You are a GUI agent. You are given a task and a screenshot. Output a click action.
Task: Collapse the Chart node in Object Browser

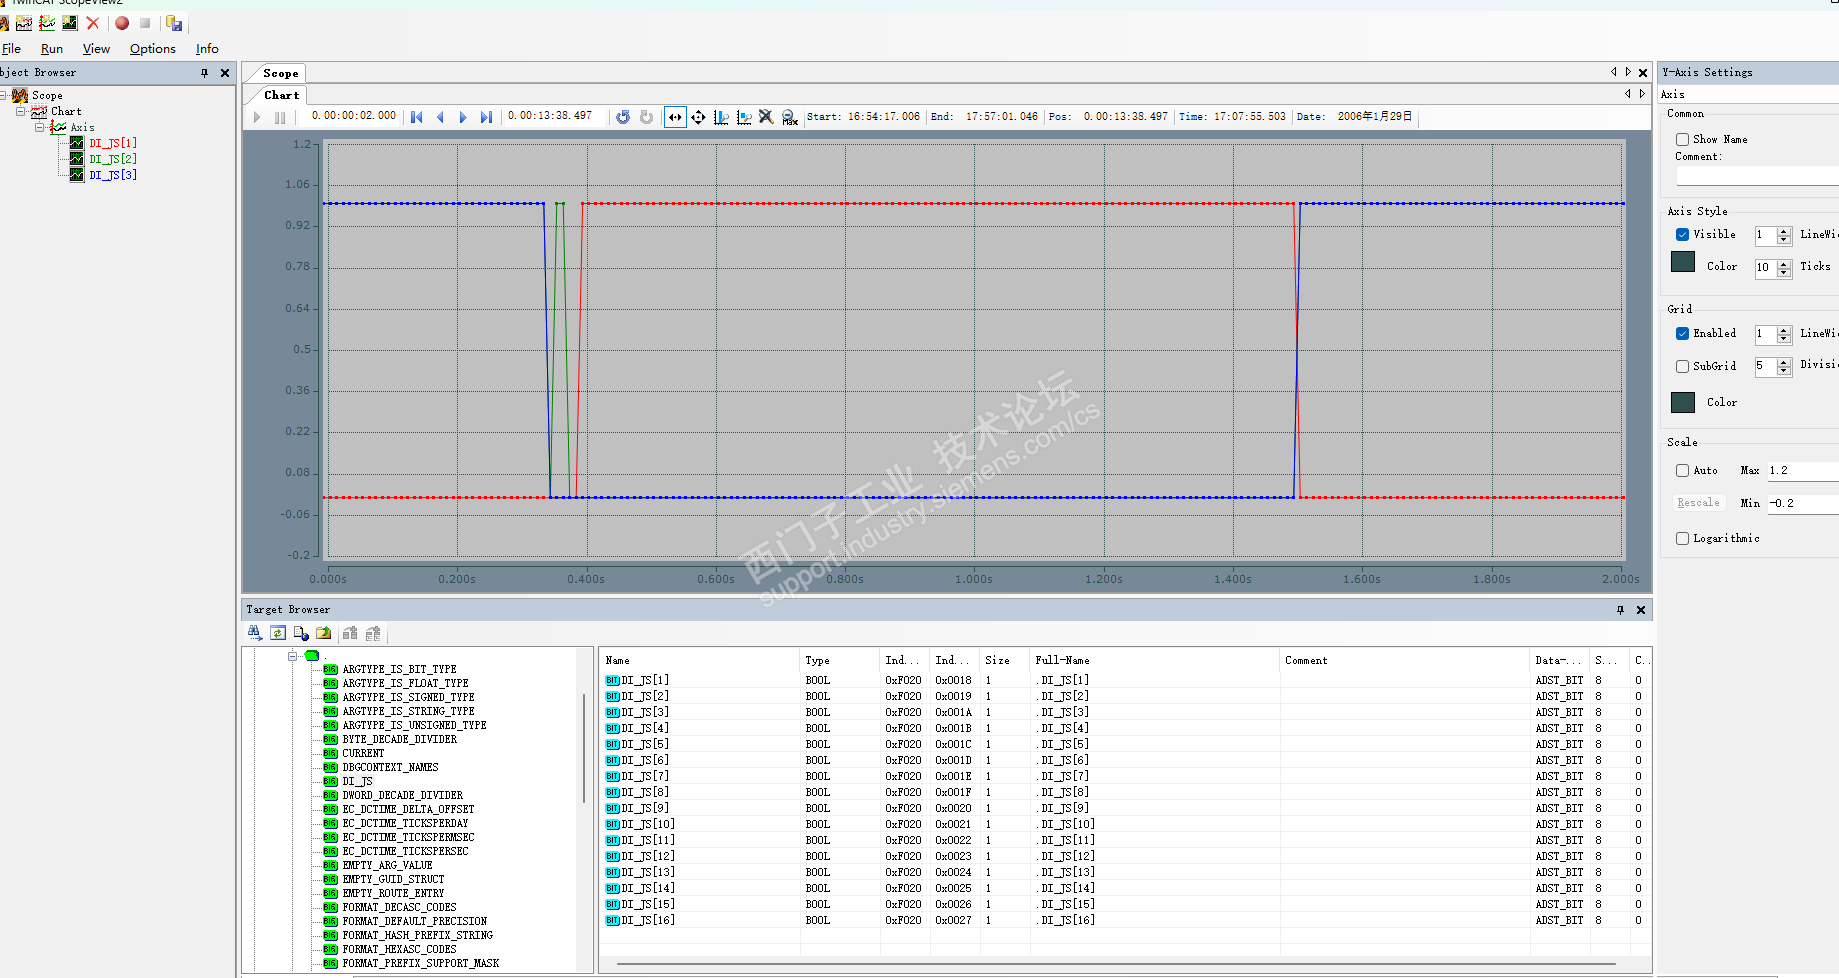pos(20,112)
